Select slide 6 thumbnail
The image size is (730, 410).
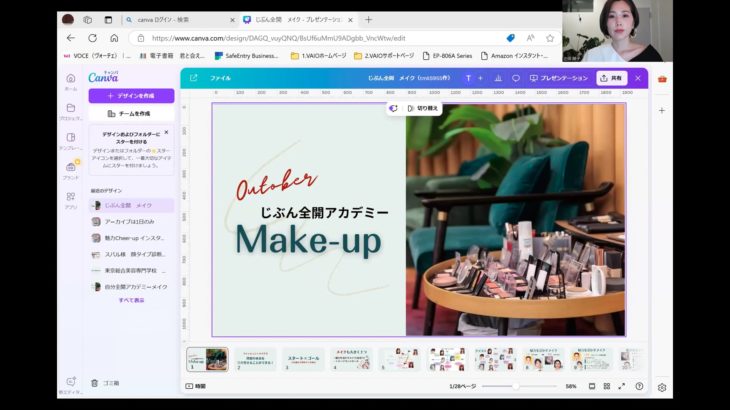point(447,359)
